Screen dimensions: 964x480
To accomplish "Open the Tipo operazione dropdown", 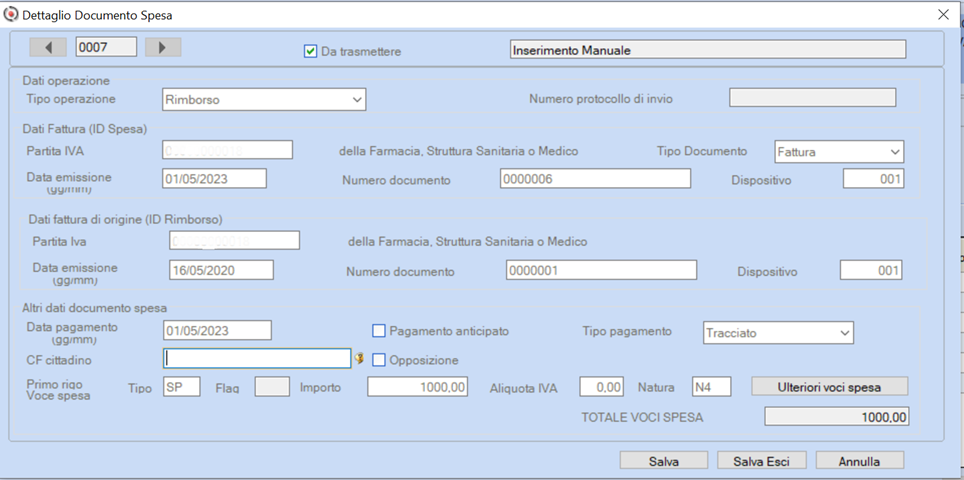I will pos(264,100).
